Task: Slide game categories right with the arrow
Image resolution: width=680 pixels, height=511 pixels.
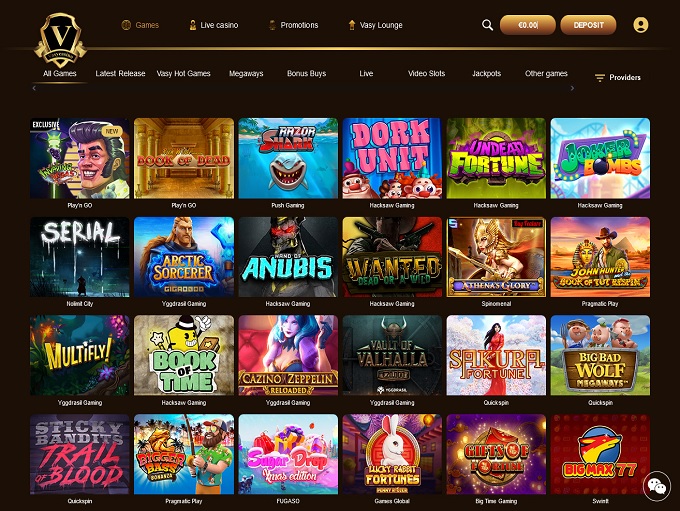Action: (572, 88)
